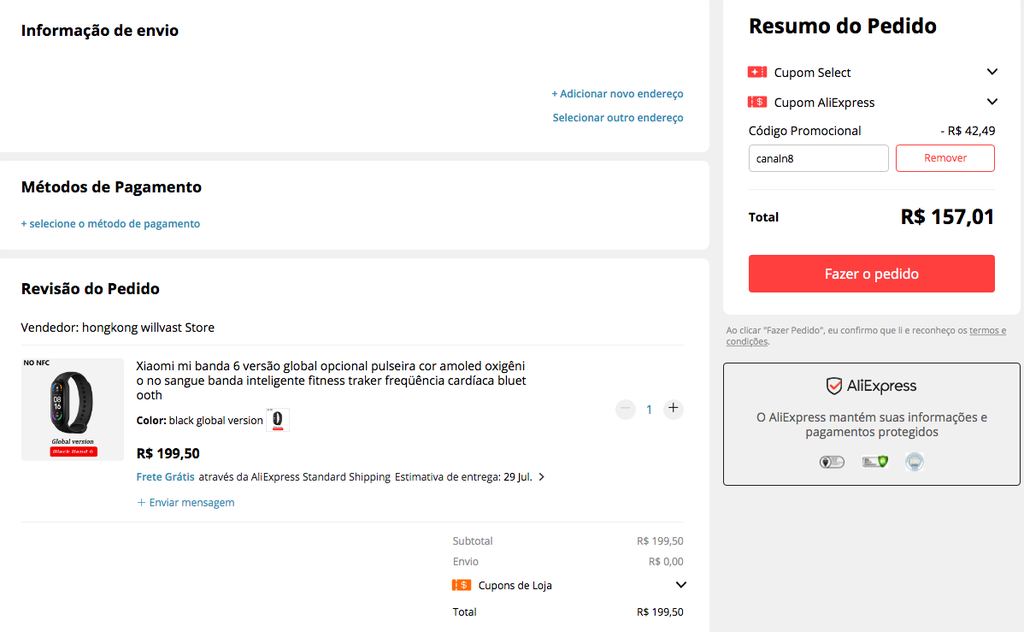
Task: Click the Subtotal R$ 199,50 amount
Action: point(660,541)
